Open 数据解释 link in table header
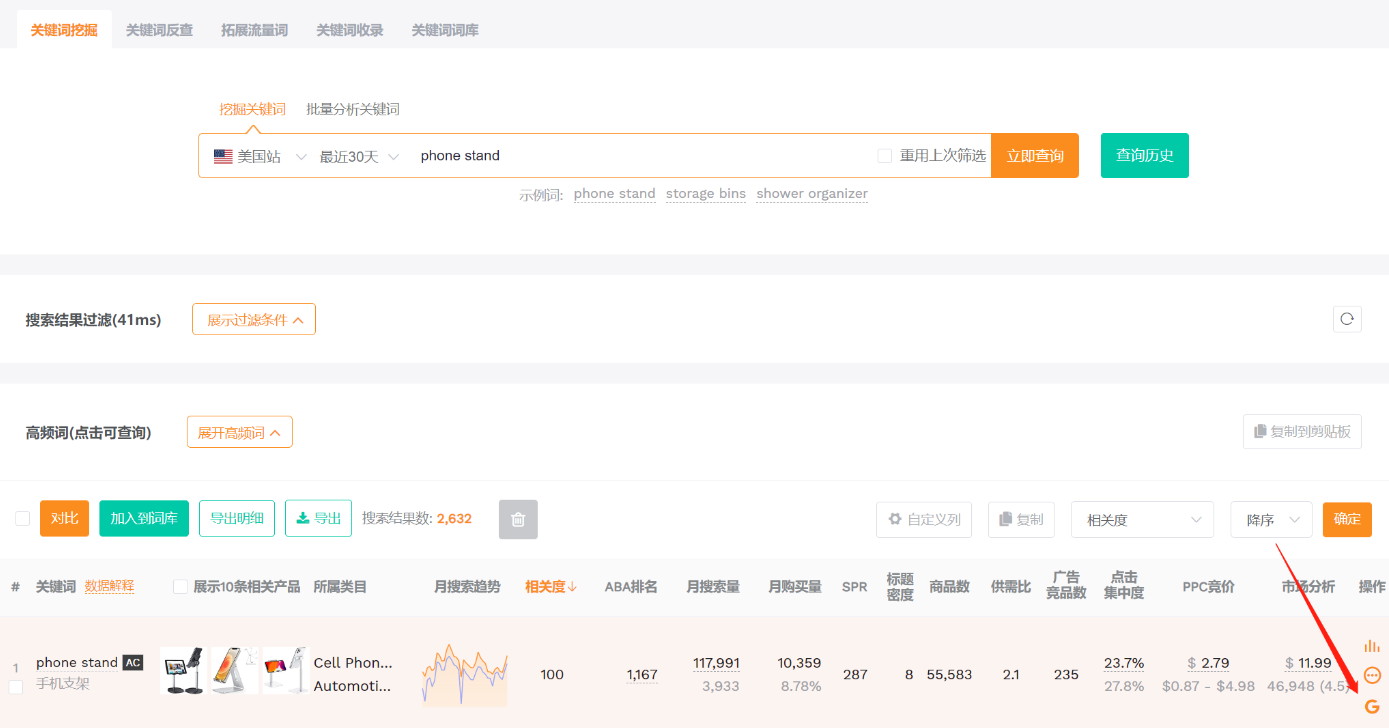Image resolution: width=1389 pixels, height=728 pixels. [x=109, y=586]
